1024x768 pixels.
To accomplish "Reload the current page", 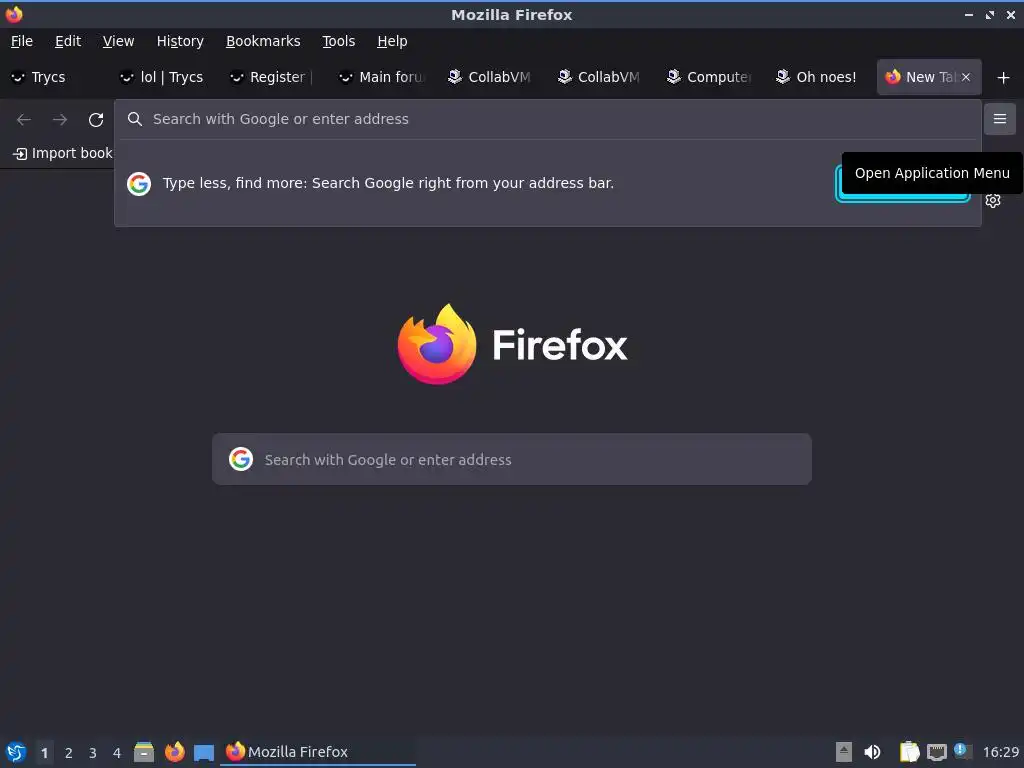I will (96, 120).
